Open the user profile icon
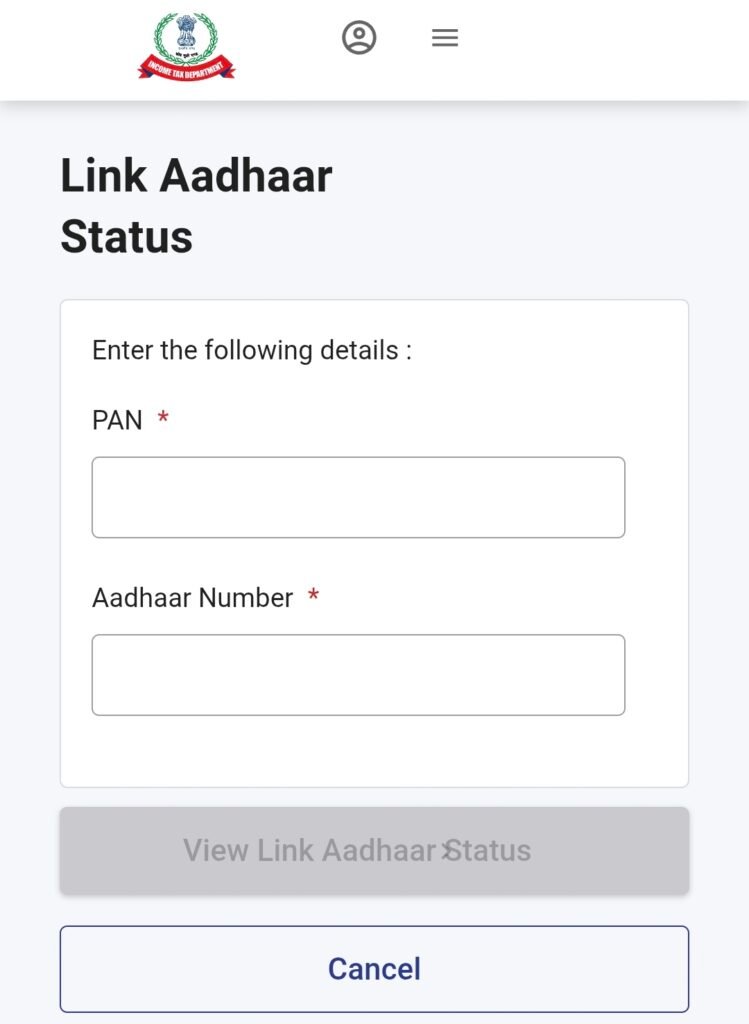The width and height of the screenshot is (749, 1024). 359,38
